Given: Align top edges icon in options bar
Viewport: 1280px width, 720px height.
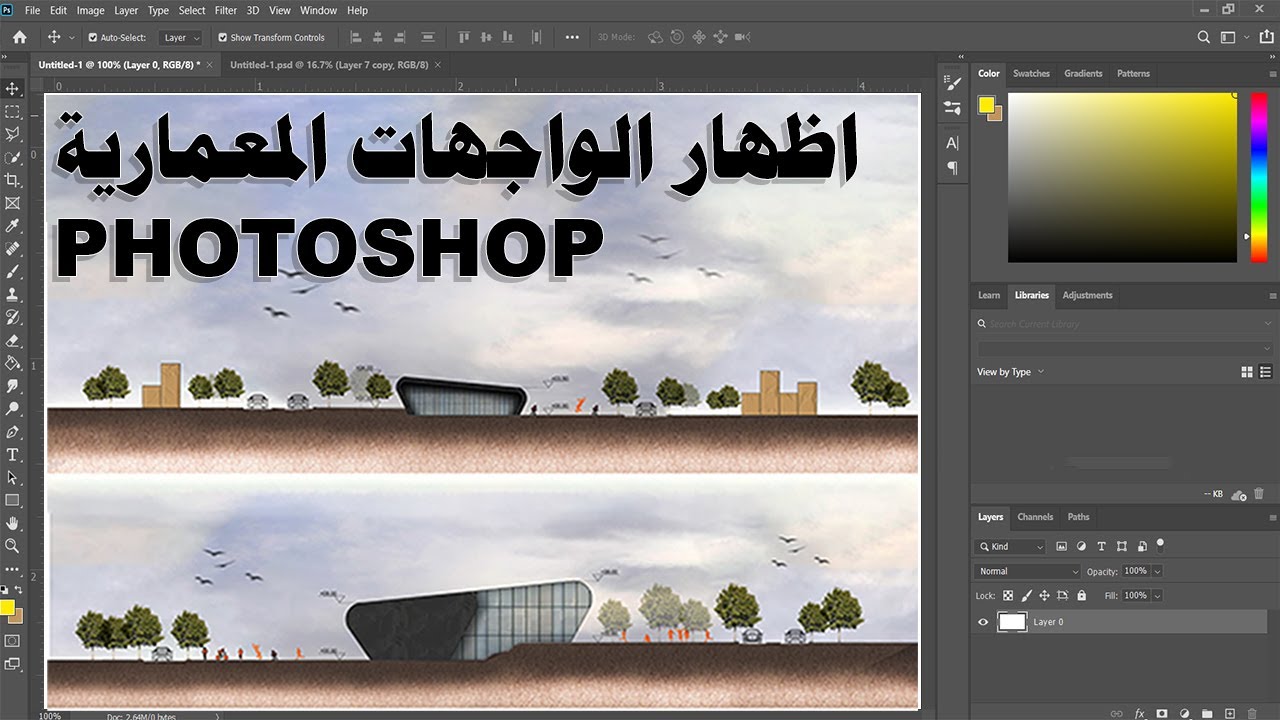Looking at the screenshot, I should pyautogui.click(x=463, y=37).
